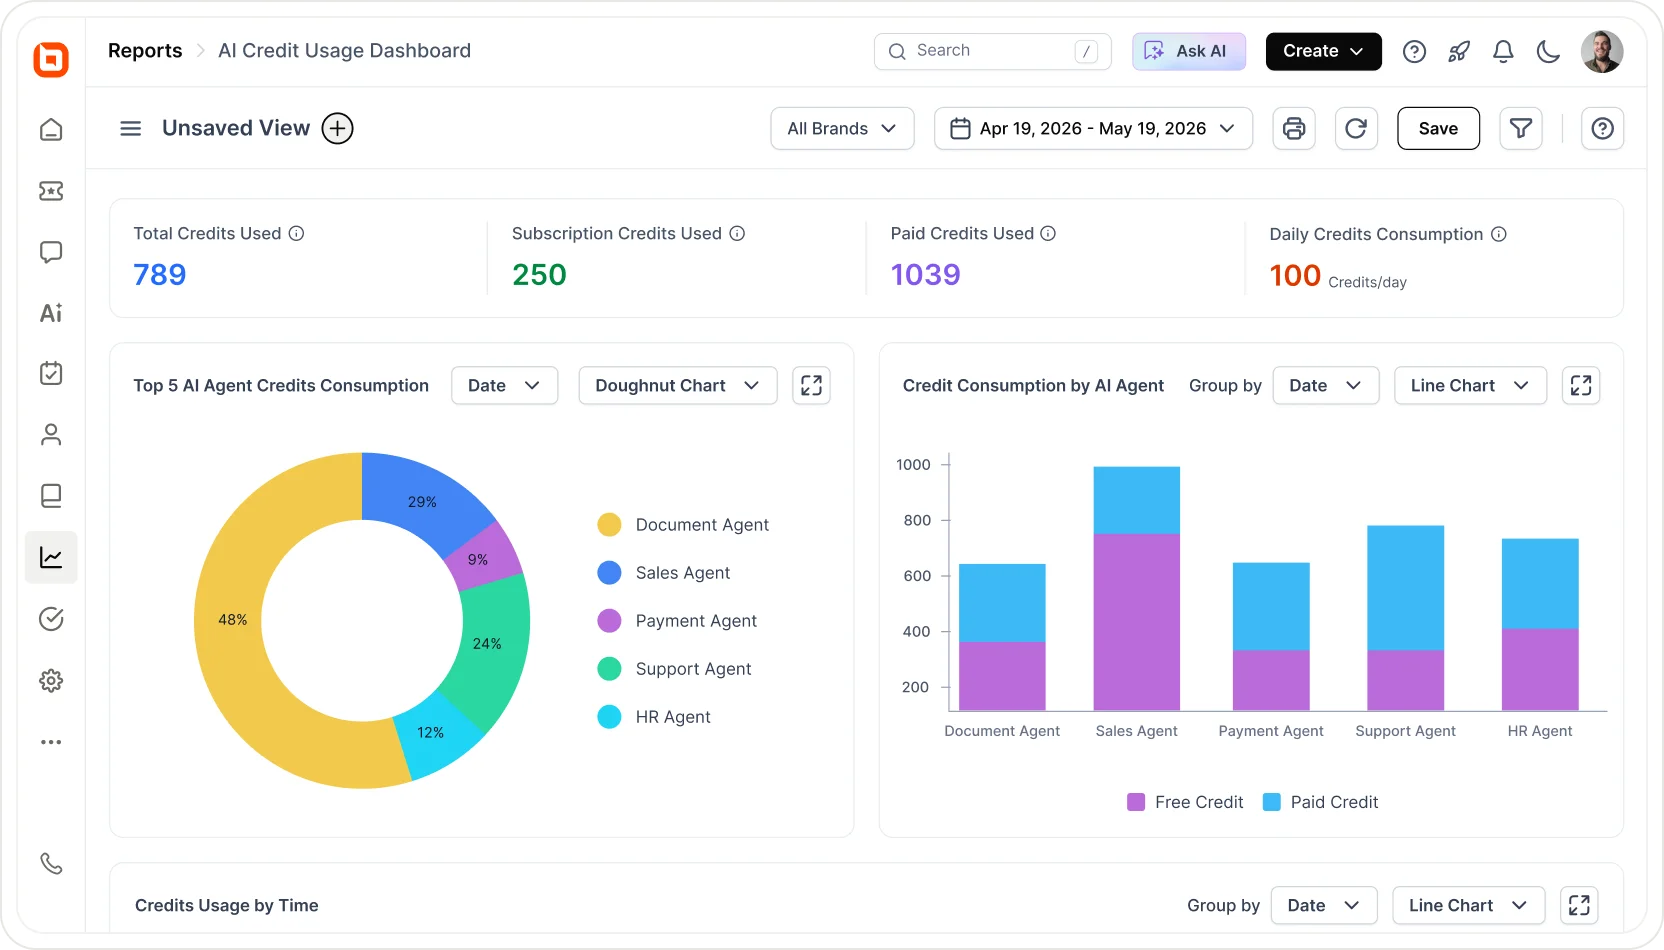Open the Contacts person icon in sidebar
The width and height of the screenshot is (1664, 950).
click(x=51, y=435)
